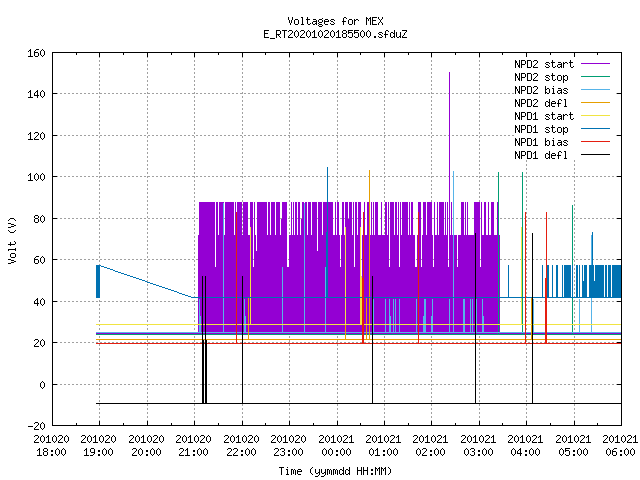The width and height of the screenshot is (640, 480).
Task: Click the purple NPD2 start legend line
Action: click(x=595, y=64)
